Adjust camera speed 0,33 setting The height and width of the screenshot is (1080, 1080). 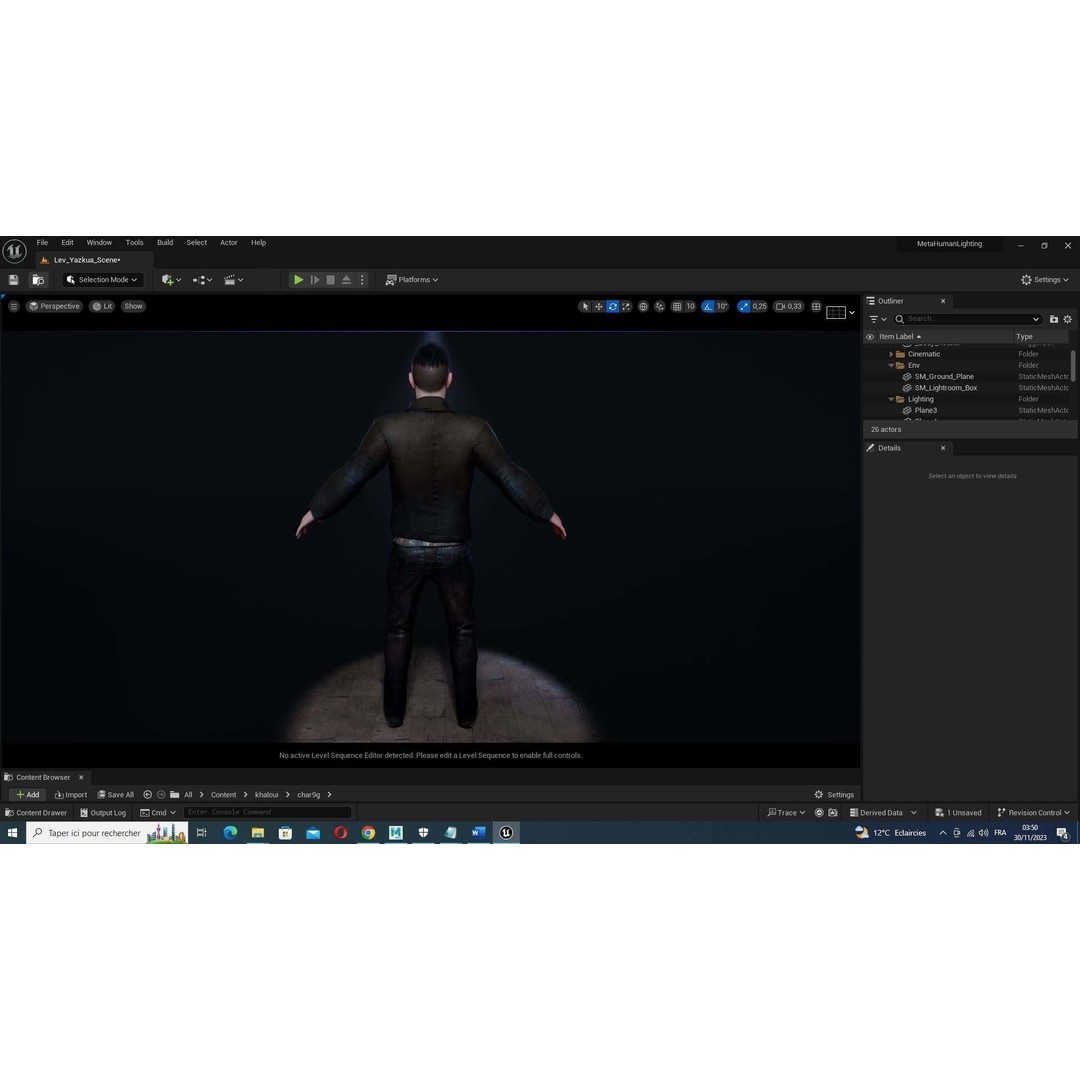[789, 307]
